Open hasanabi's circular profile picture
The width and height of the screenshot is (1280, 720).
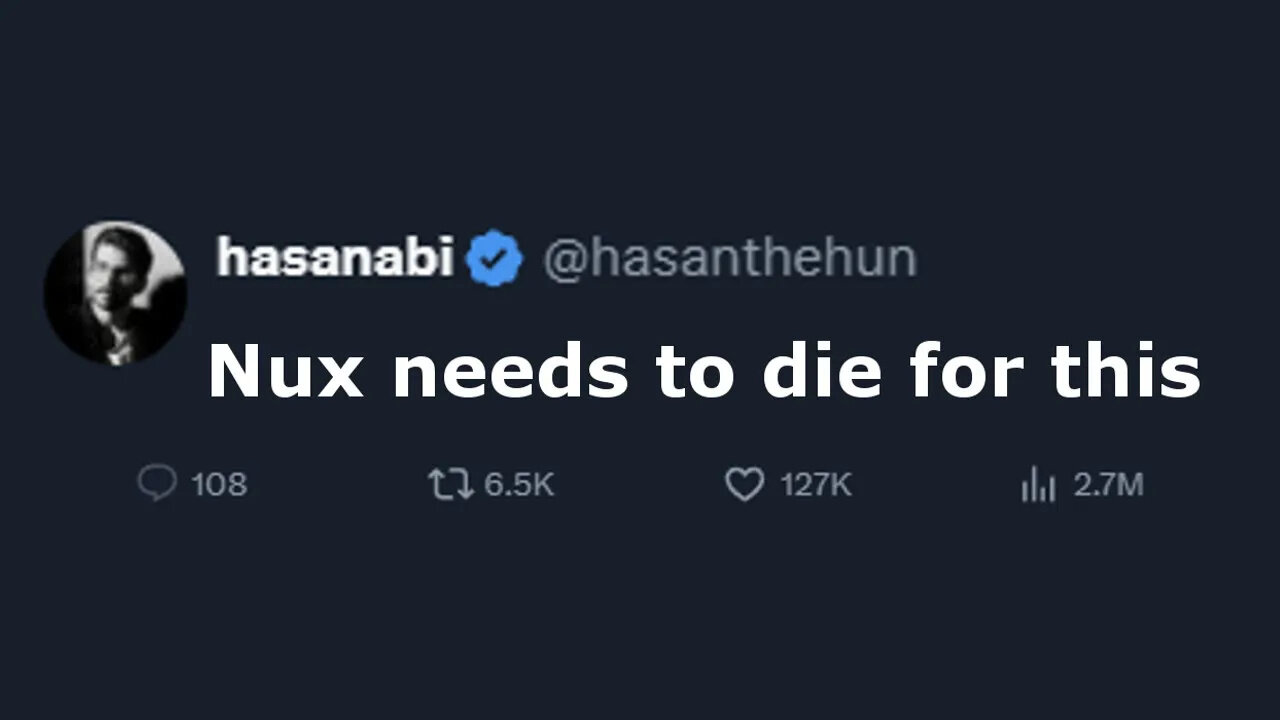[115, 291]
